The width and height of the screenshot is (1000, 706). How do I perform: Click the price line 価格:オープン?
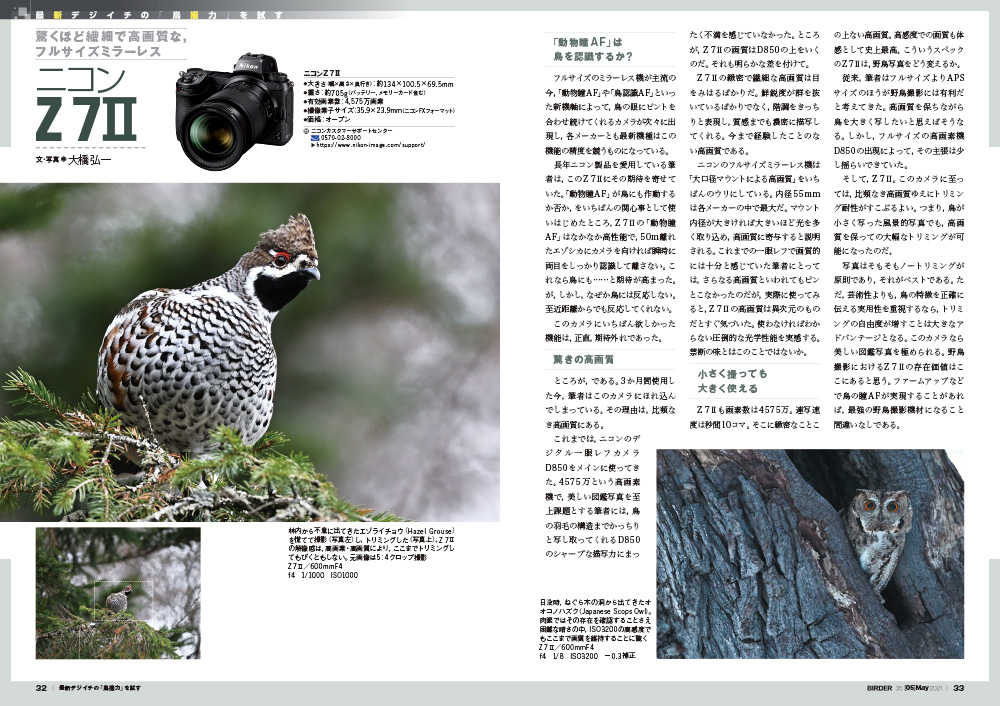(327, 119)
